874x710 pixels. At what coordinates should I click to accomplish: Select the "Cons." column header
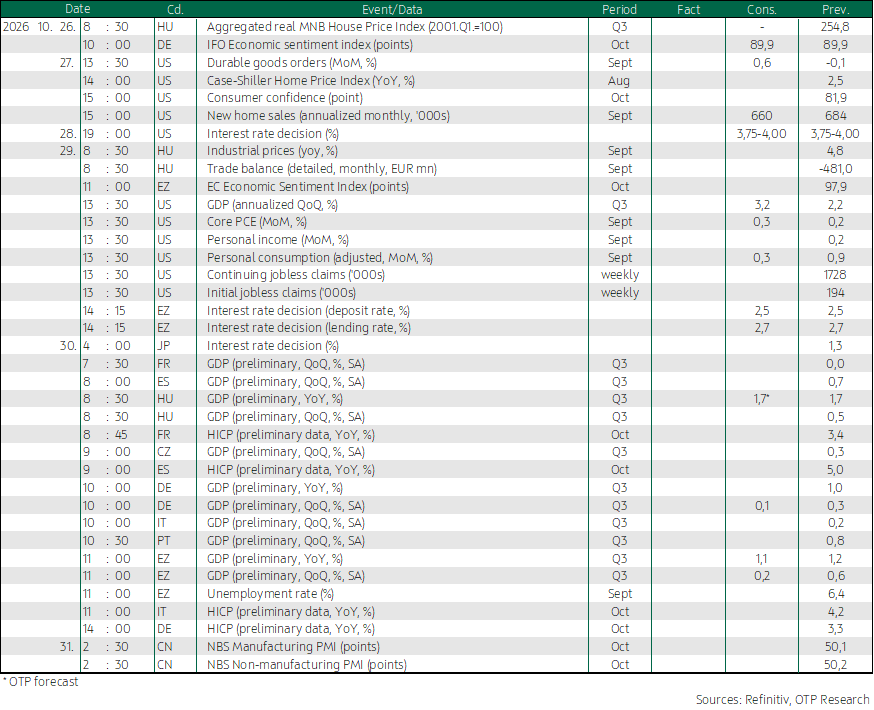761,9
